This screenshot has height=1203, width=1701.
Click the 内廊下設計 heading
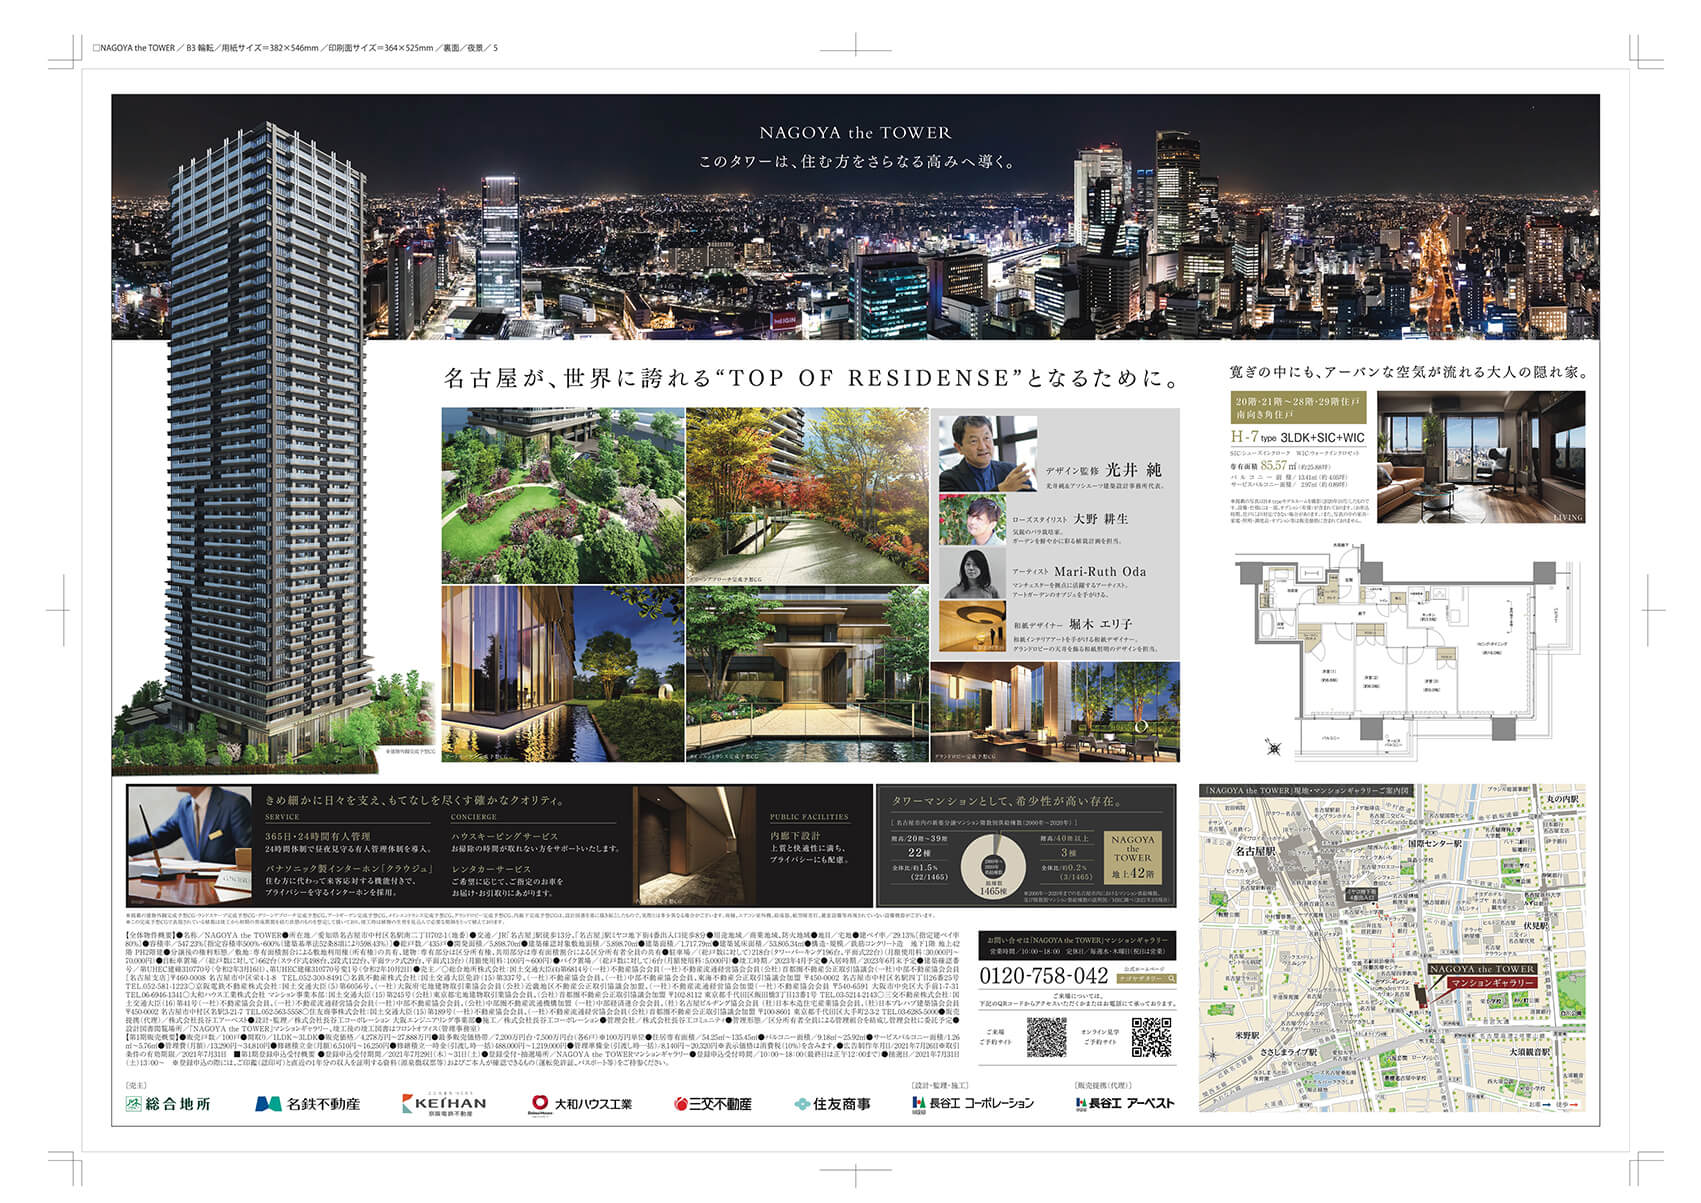(x=795, y=835)
